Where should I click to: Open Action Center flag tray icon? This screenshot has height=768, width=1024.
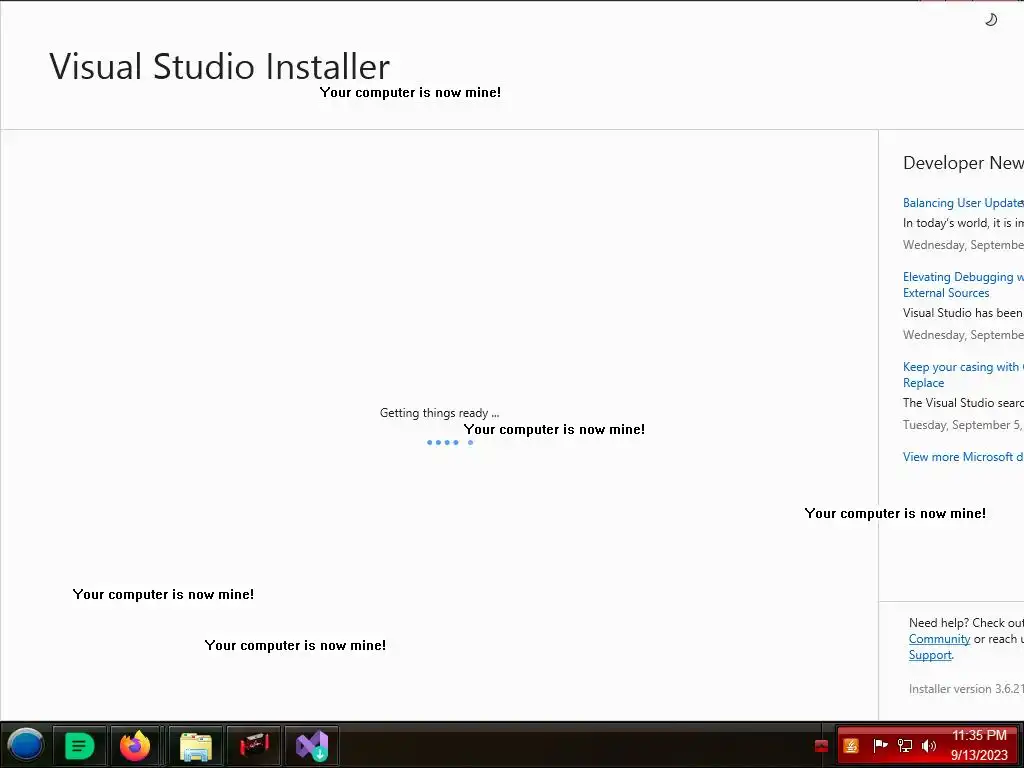tap(880, 745)
